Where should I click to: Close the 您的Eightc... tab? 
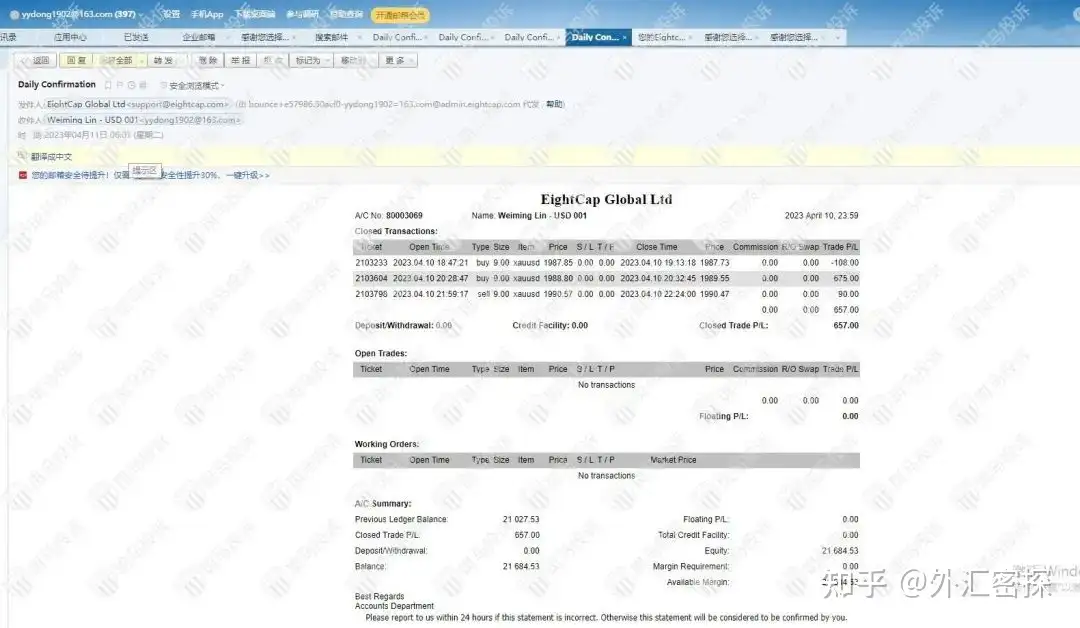point(691,37)
